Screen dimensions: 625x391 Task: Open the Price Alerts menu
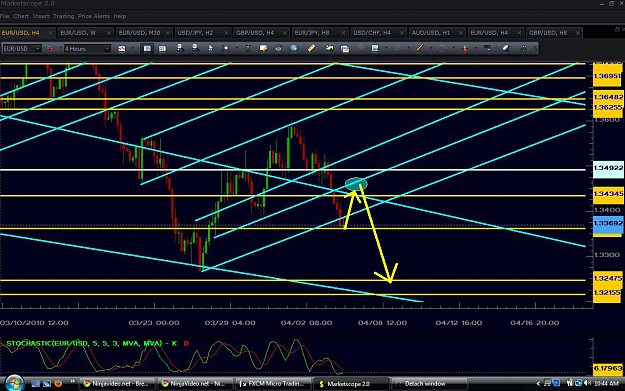pos(94,16)
